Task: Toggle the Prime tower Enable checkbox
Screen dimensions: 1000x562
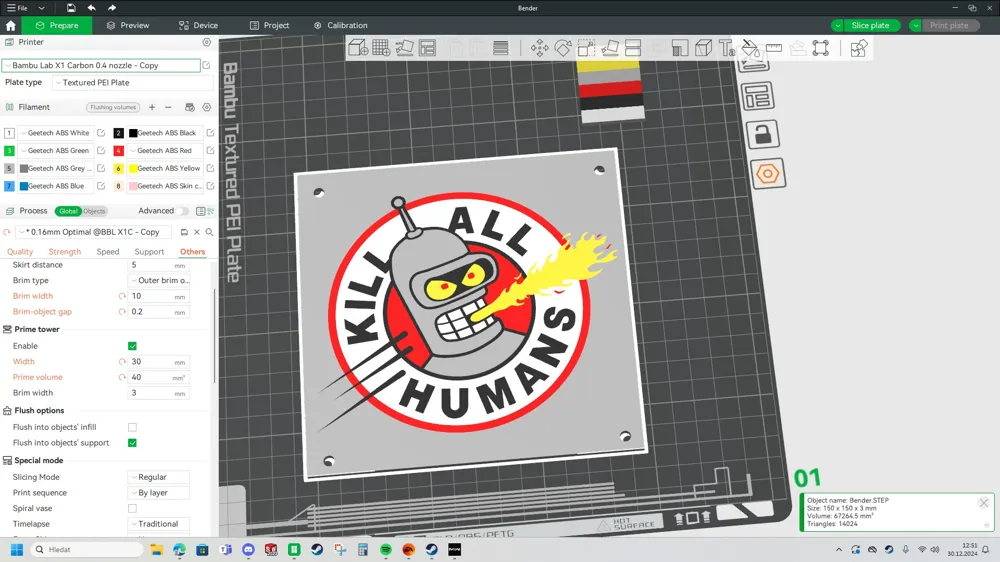Action: (132, 346)
